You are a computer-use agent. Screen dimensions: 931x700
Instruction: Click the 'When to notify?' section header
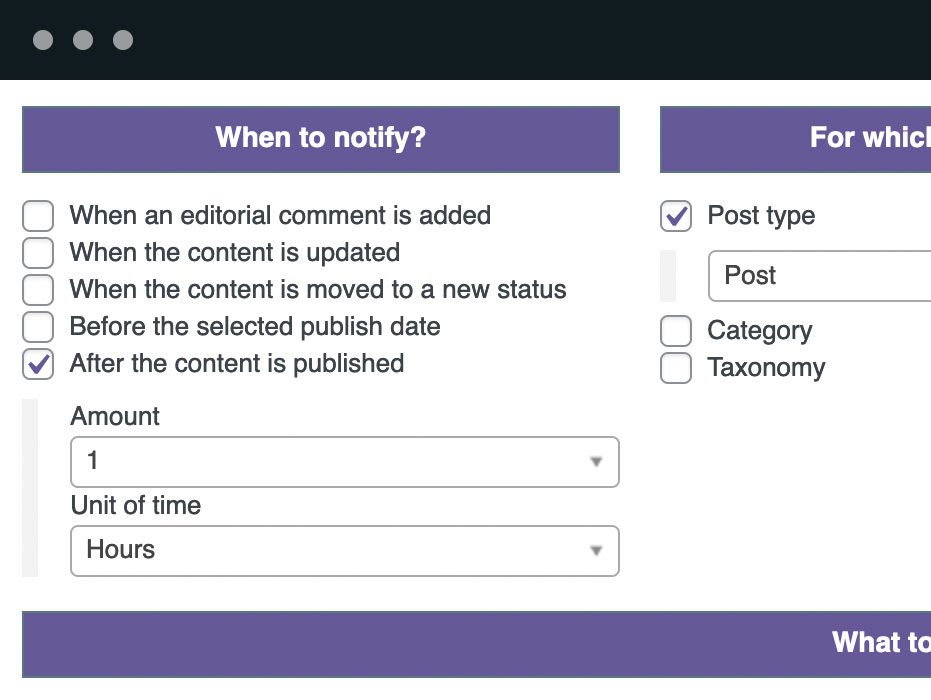(x=320, y=139)
